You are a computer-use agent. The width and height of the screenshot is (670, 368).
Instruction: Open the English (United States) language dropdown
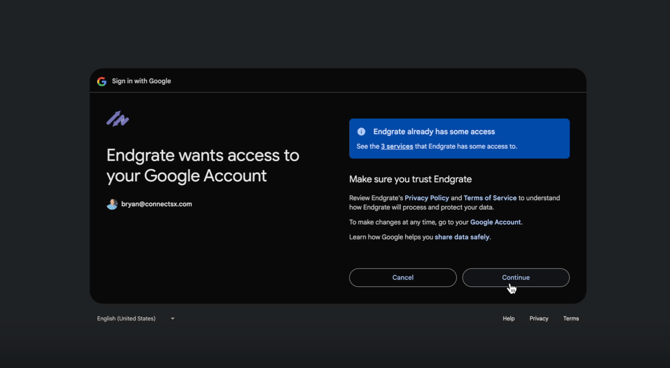coord(136,318)
